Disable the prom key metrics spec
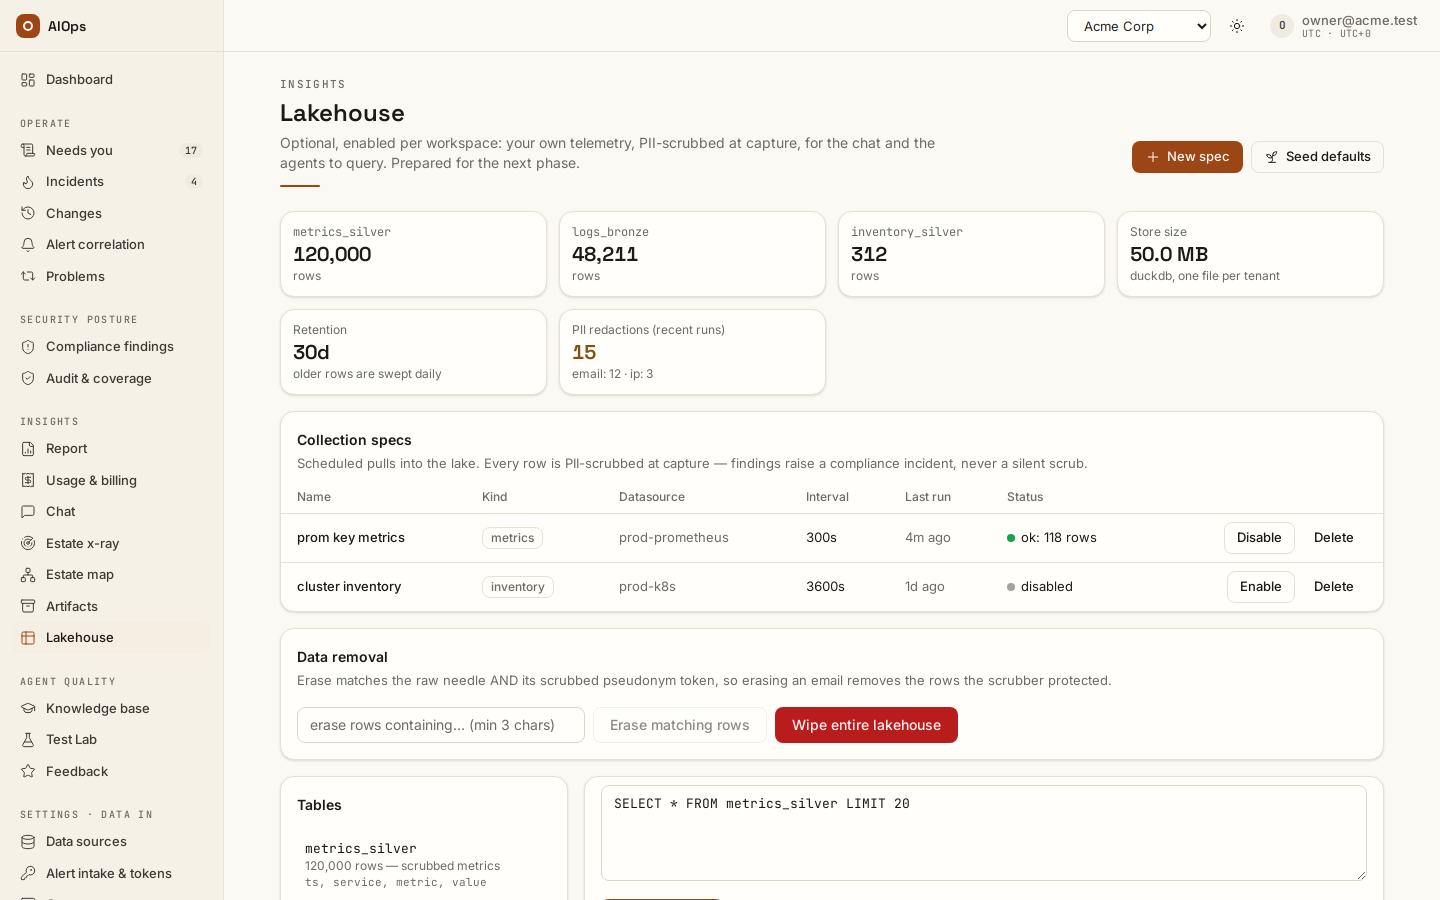Screen dimensions: 1440x900 click(1259, 538)
